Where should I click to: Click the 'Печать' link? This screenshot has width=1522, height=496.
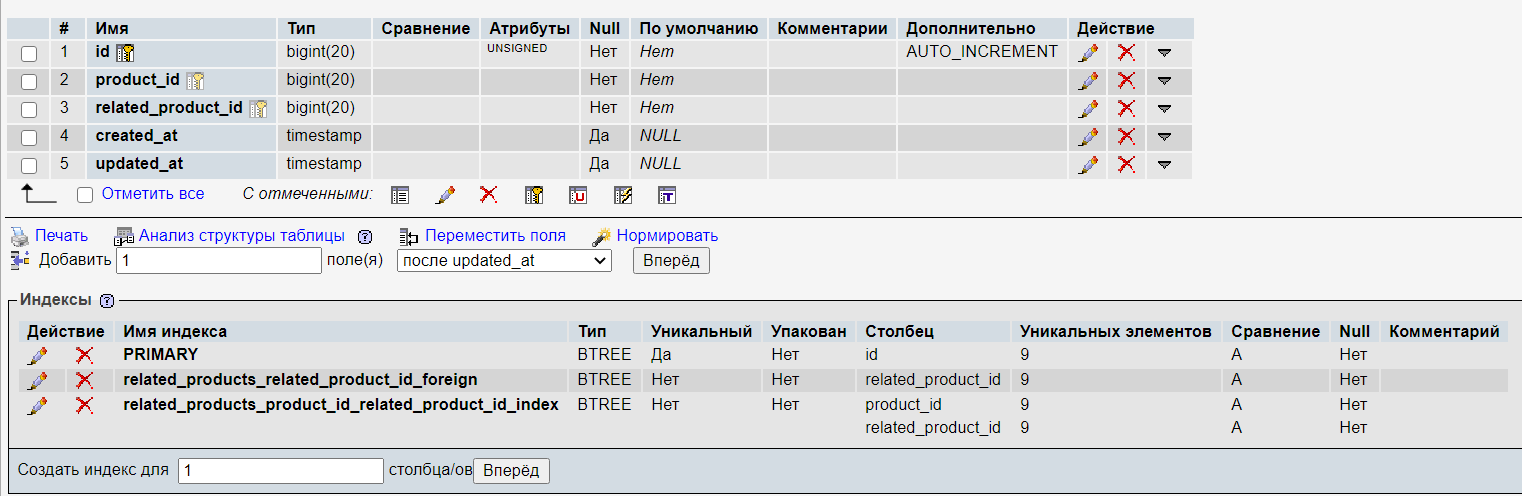tap(61, 236)
